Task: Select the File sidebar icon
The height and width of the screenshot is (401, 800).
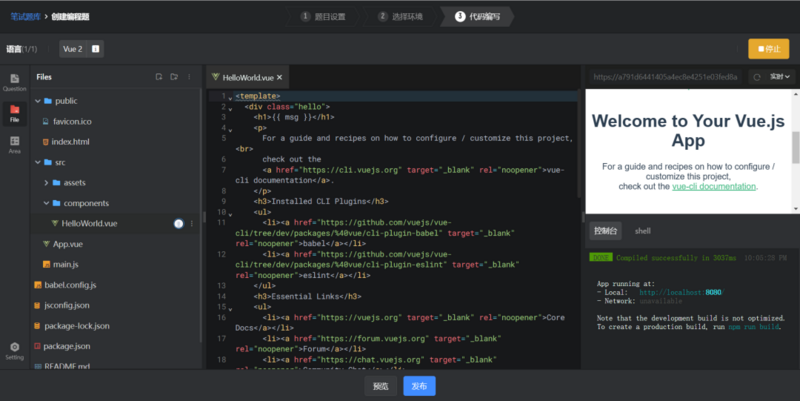Action: pyautogui.click(x=14, y=113)
